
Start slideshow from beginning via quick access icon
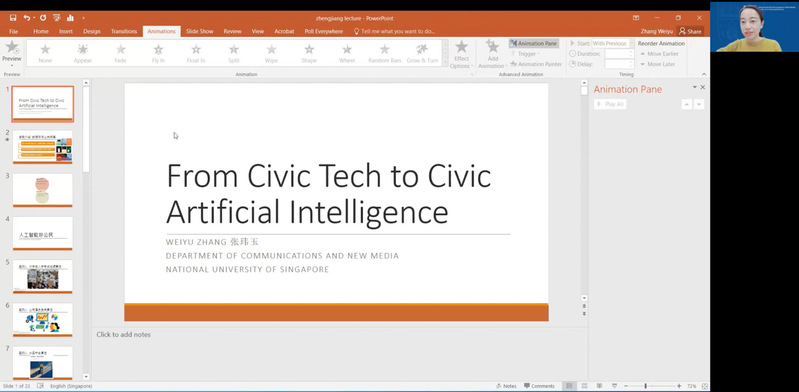click(57, 18)
